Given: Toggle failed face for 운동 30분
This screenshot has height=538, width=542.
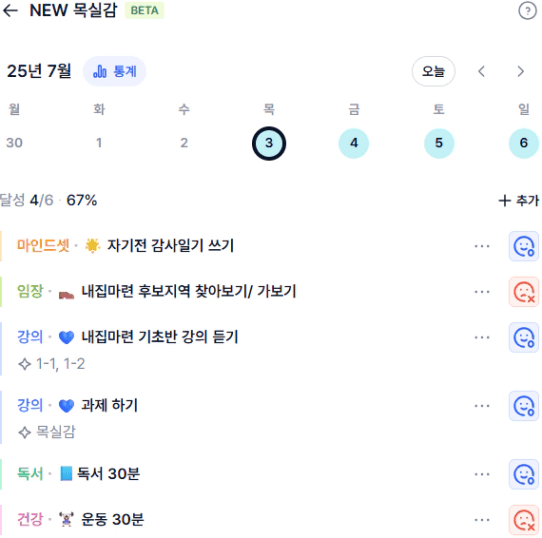Looking at the screenshot, I should (524, 520).
